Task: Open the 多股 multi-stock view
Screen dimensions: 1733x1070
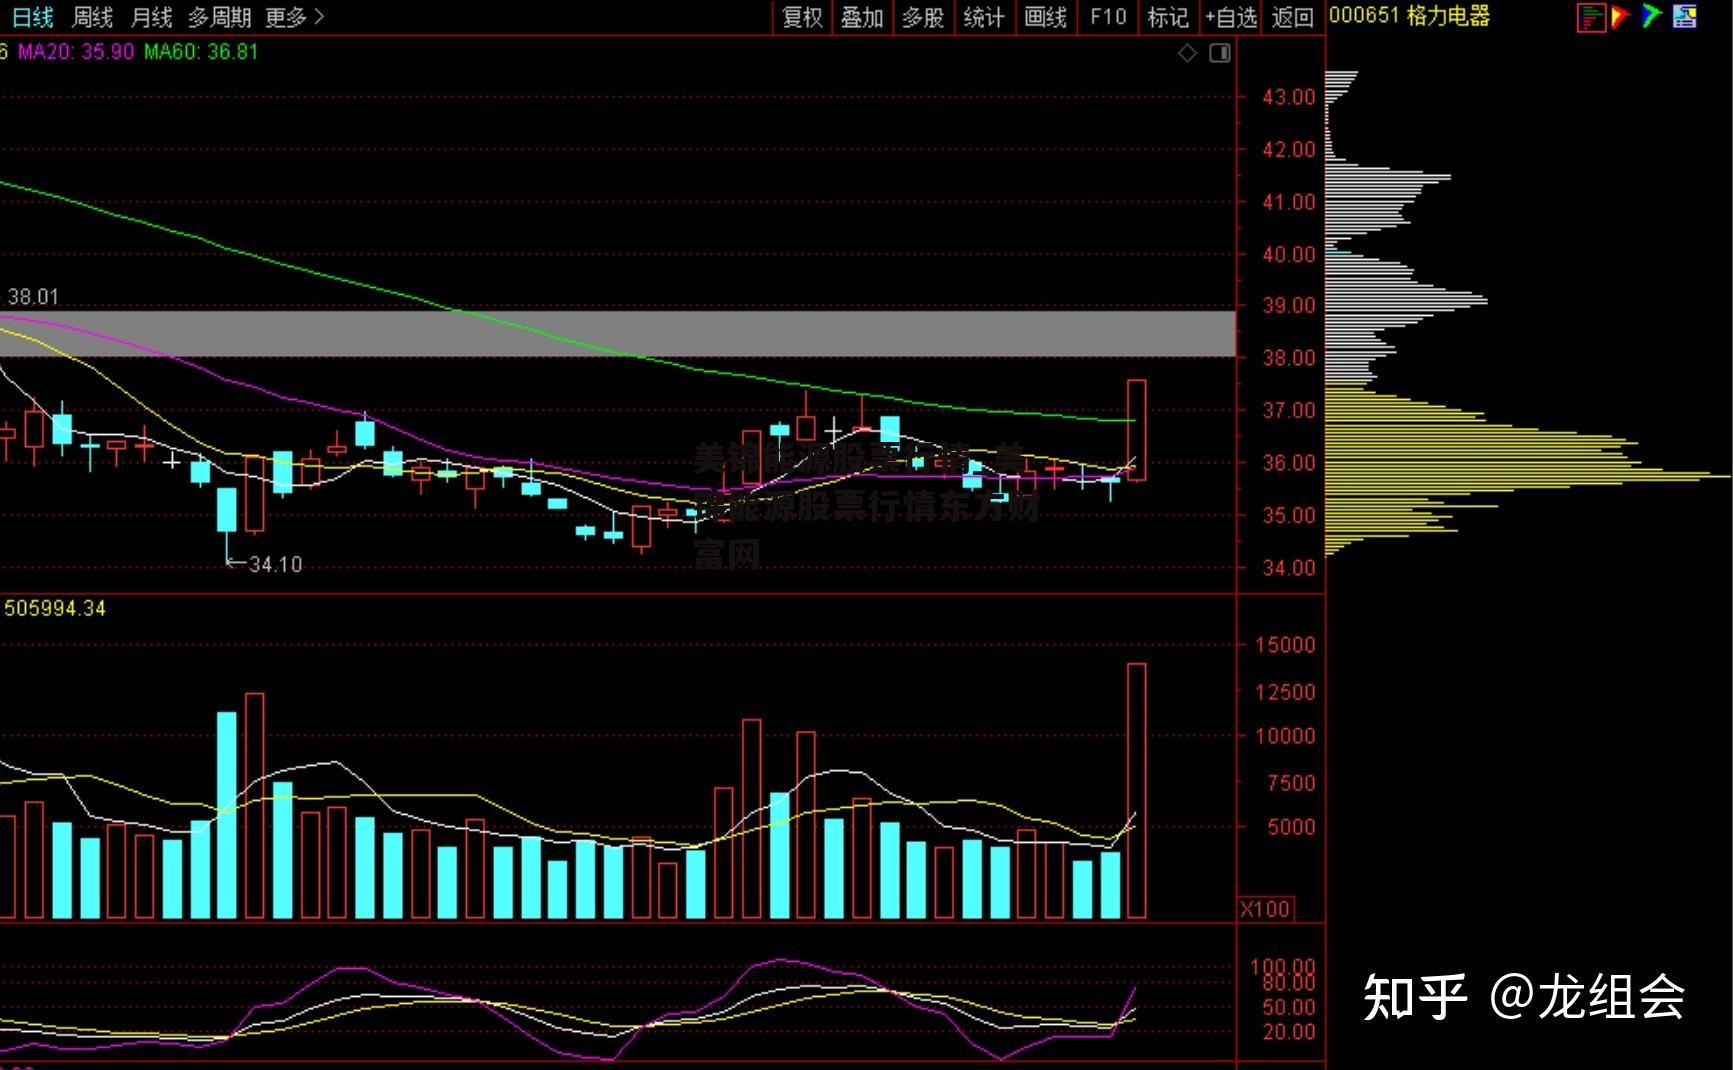Action: [923, 17]
